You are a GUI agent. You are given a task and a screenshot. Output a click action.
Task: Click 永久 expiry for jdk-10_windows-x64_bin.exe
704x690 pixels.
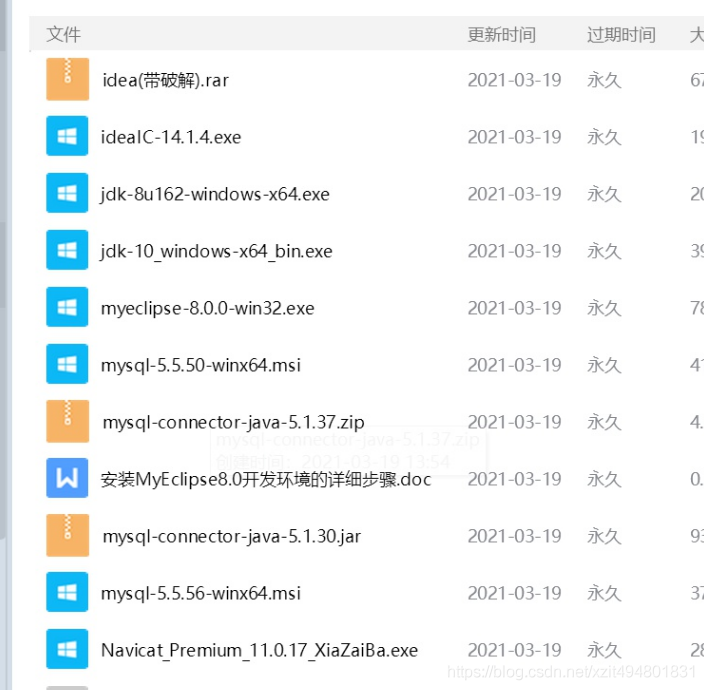click(x=604, y=251)
